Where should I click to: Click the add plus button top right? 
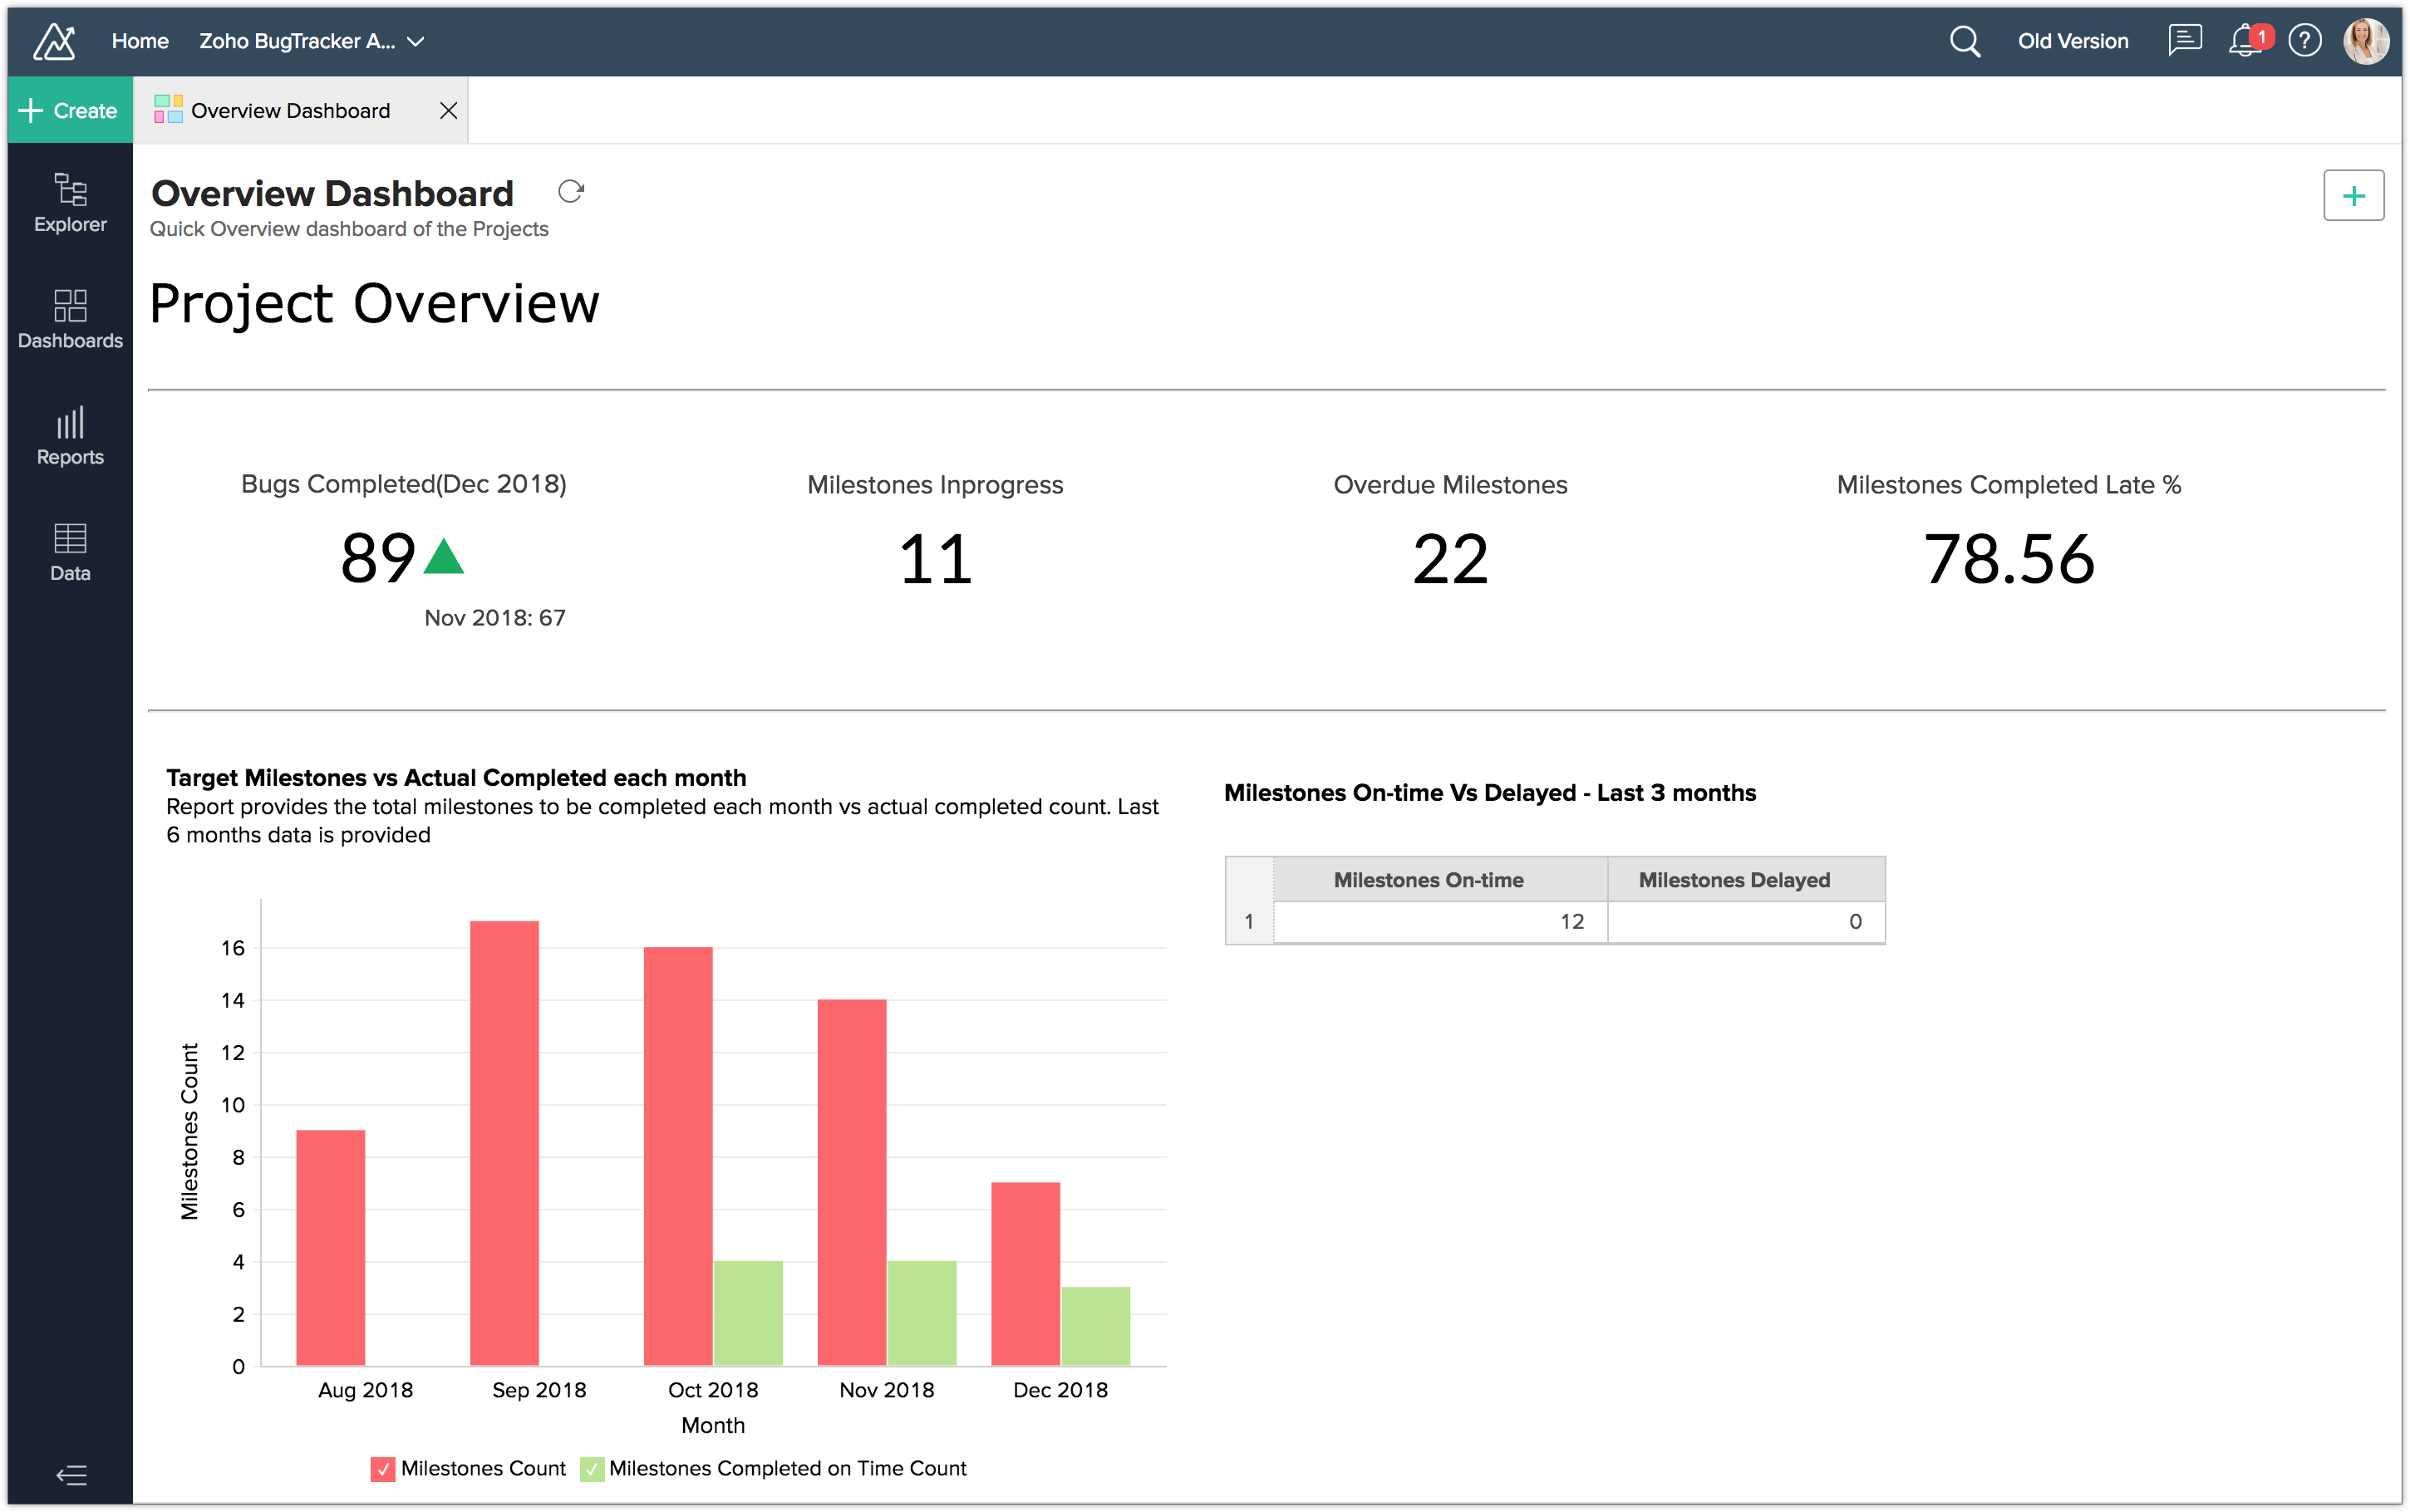pos(2352,195)
